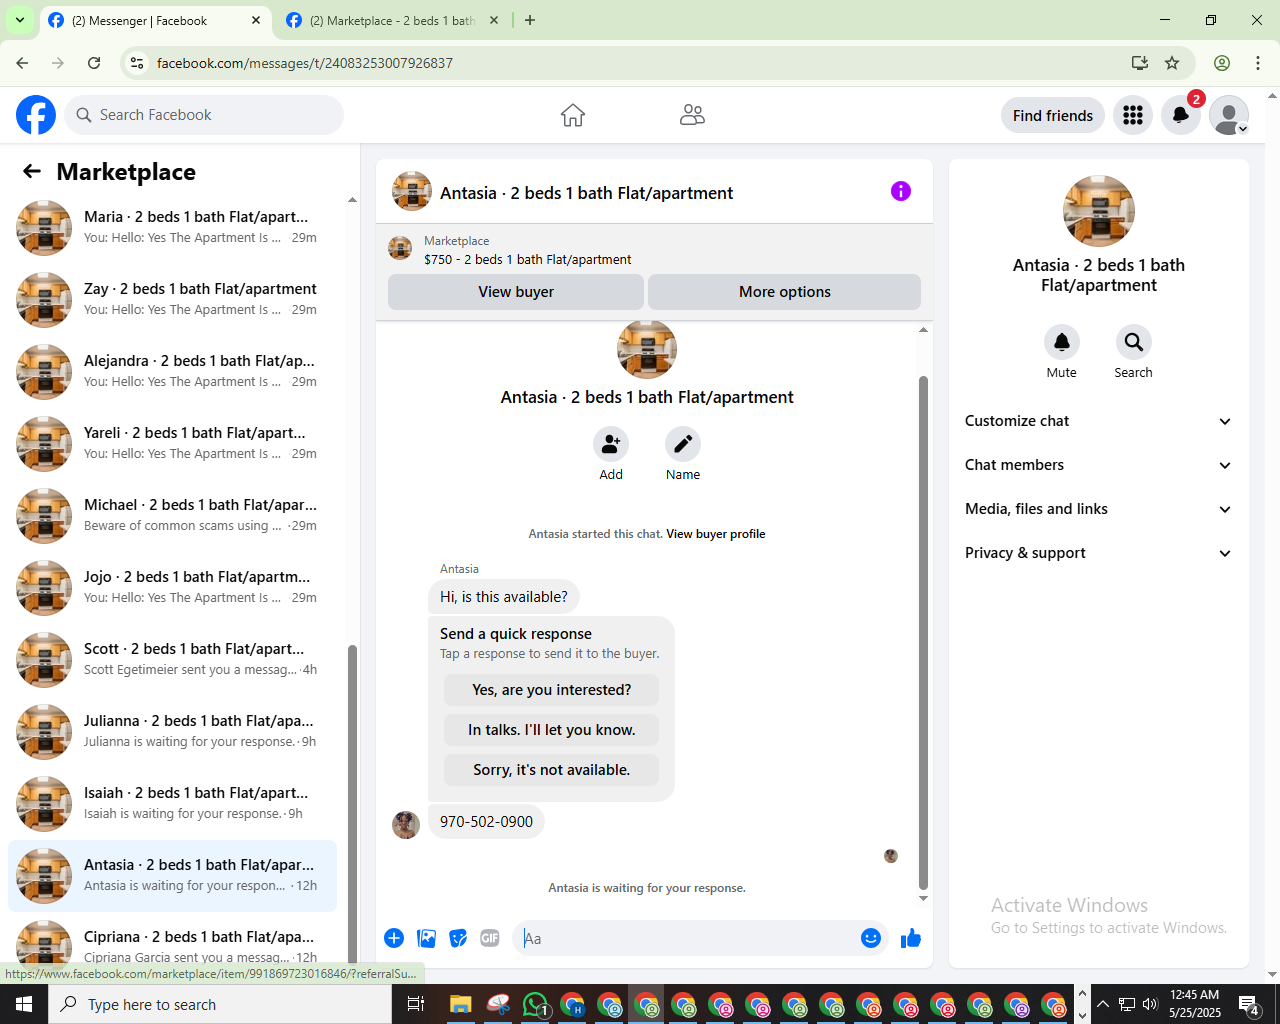Open Scott's conversation in the list
Screen dimensions: 1280x1024
click(x=172, y=660)
